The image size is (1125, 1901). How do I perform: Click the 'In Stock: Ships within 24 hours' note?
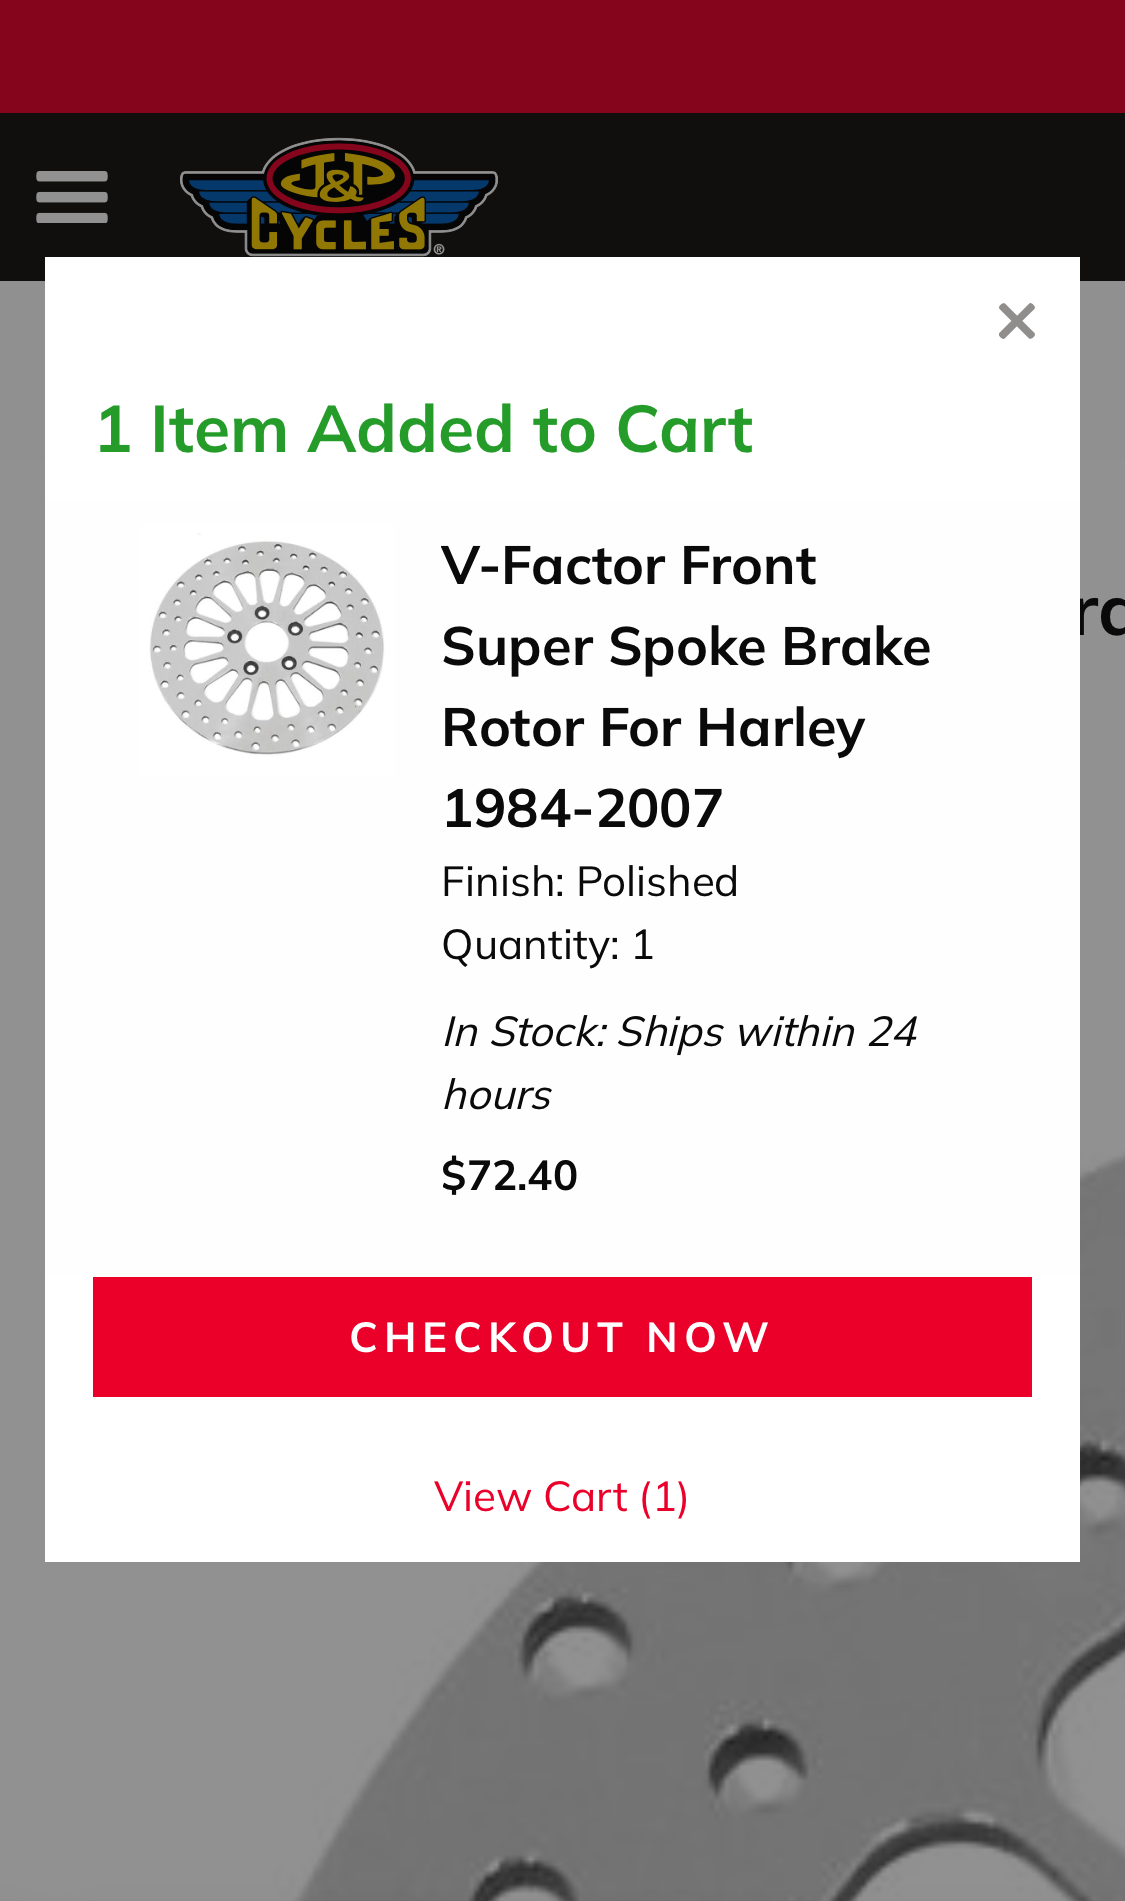(x=679, y=1063)
